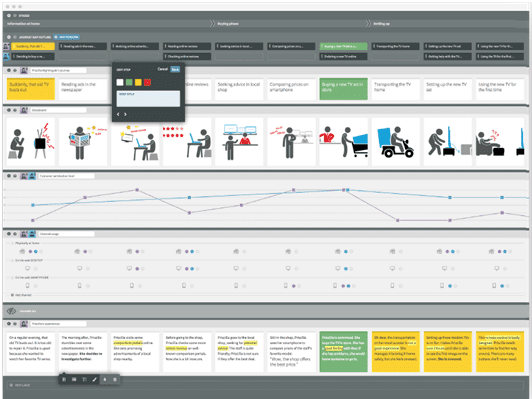Choose the red color swatch
The image size is (532, 399).
coord(147,82)
